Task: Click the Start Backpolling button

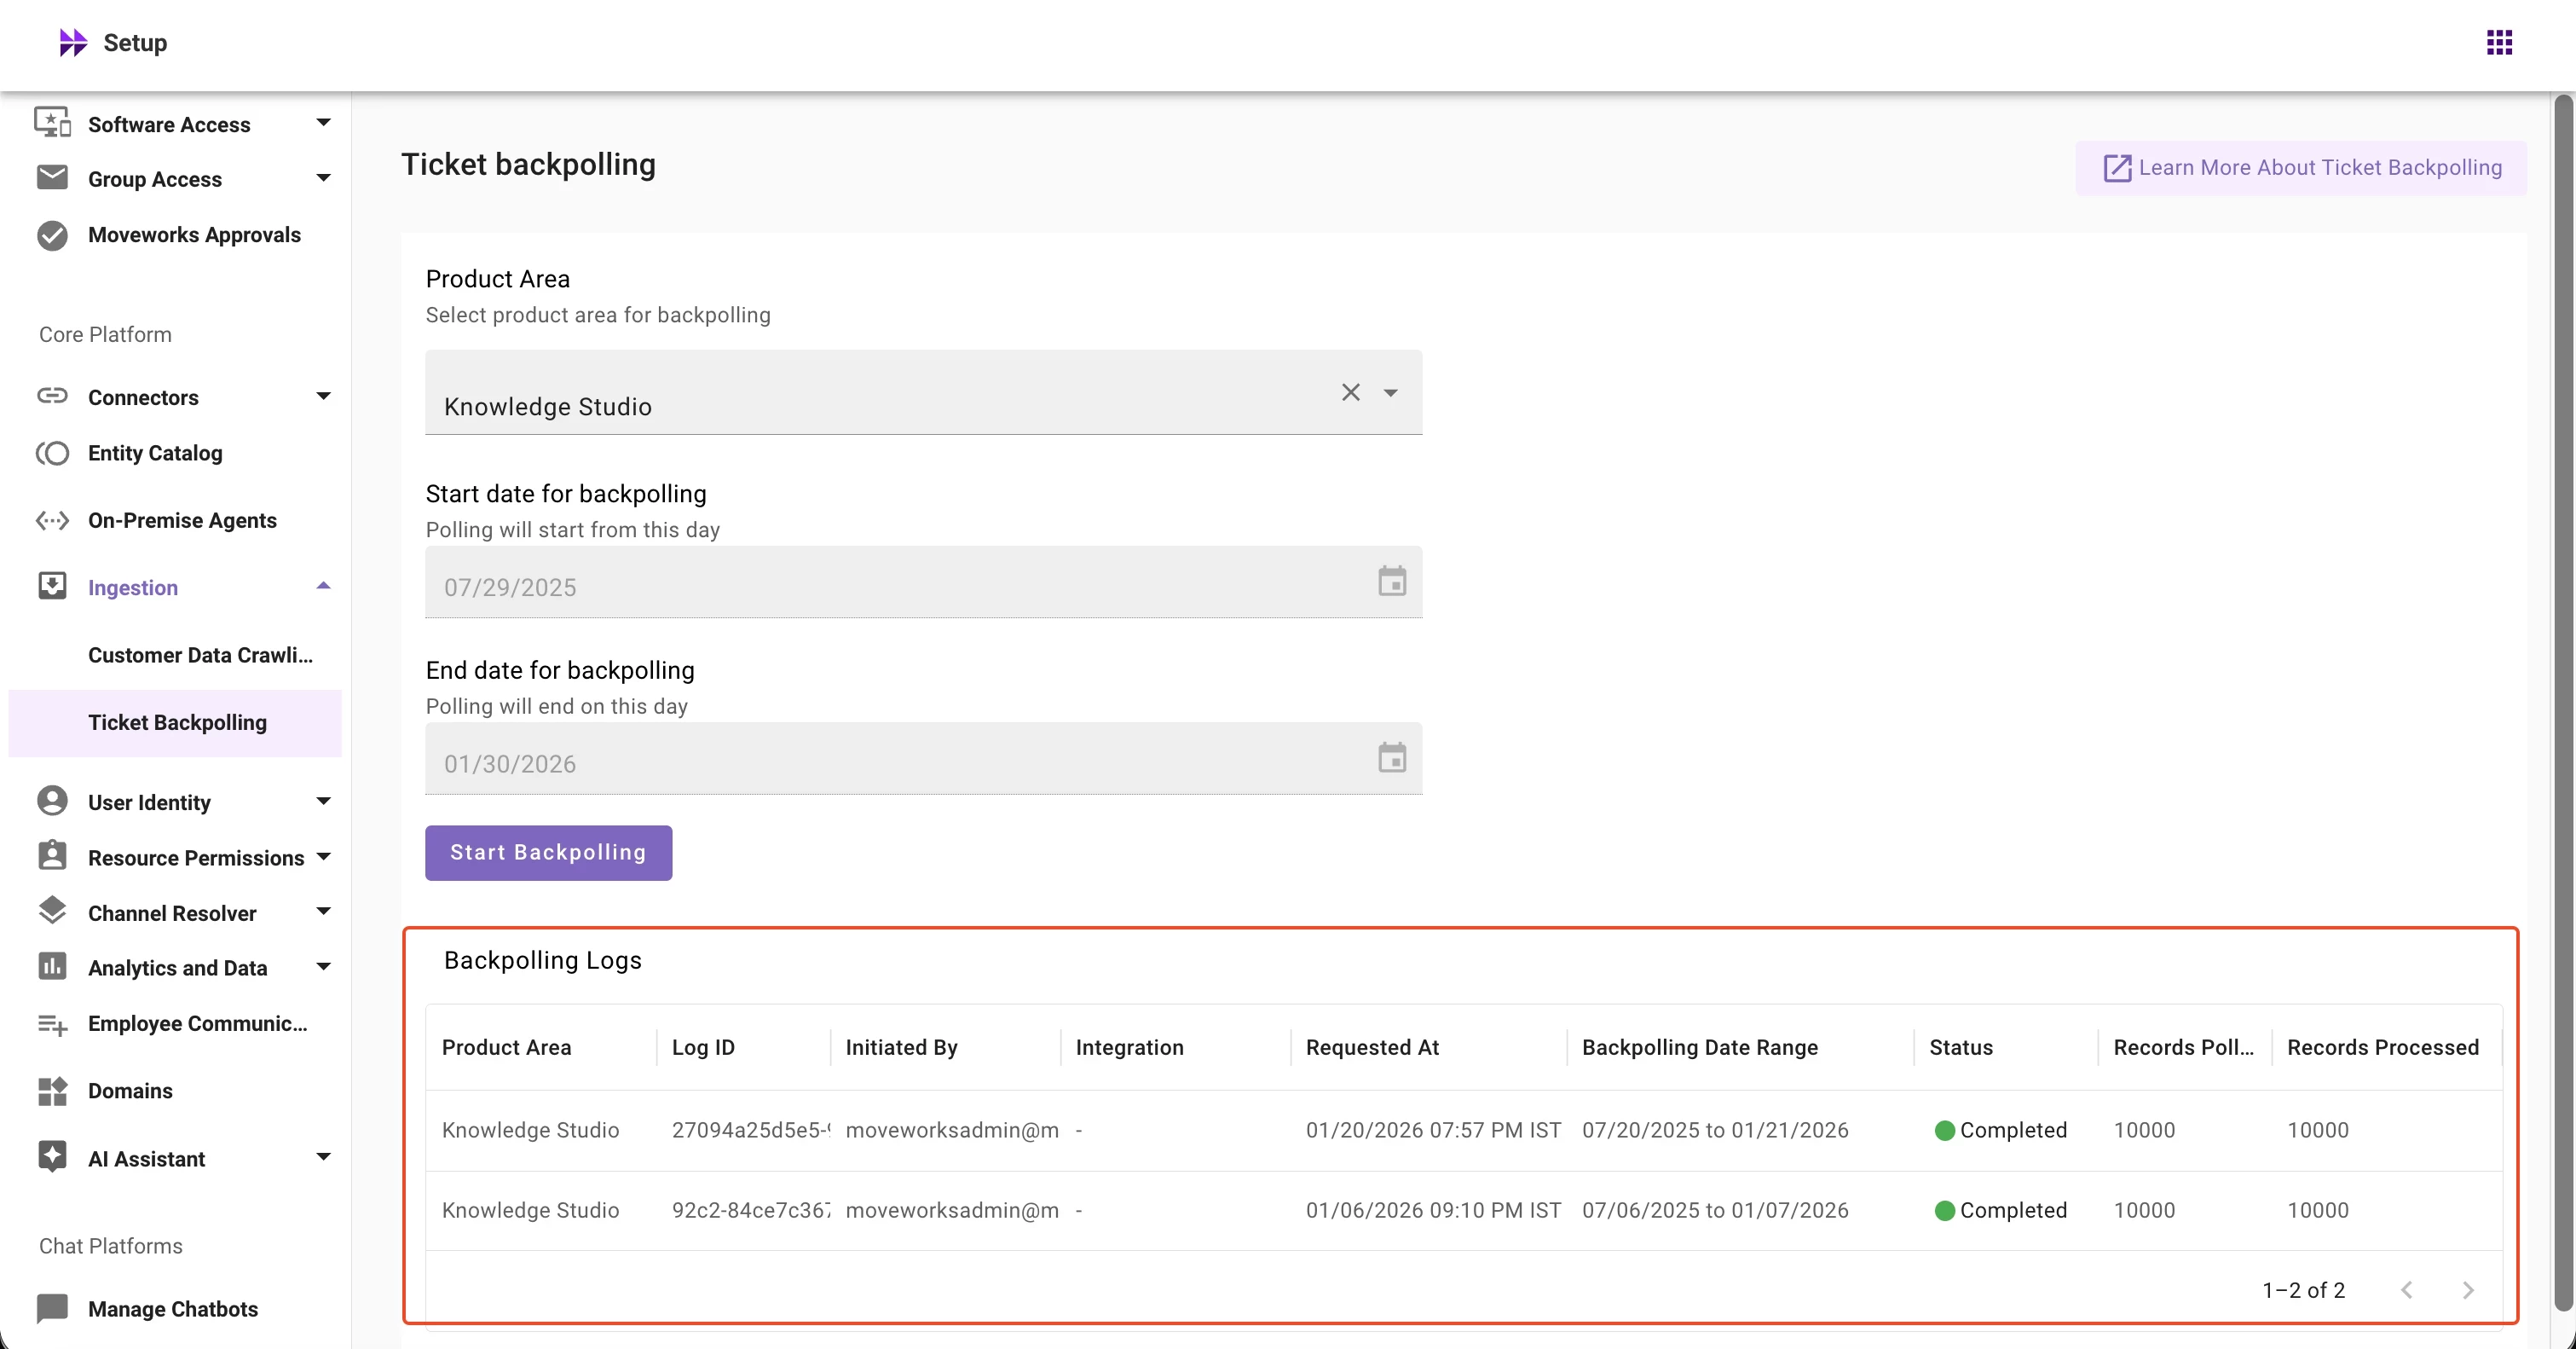Action: tap(548, 852)
